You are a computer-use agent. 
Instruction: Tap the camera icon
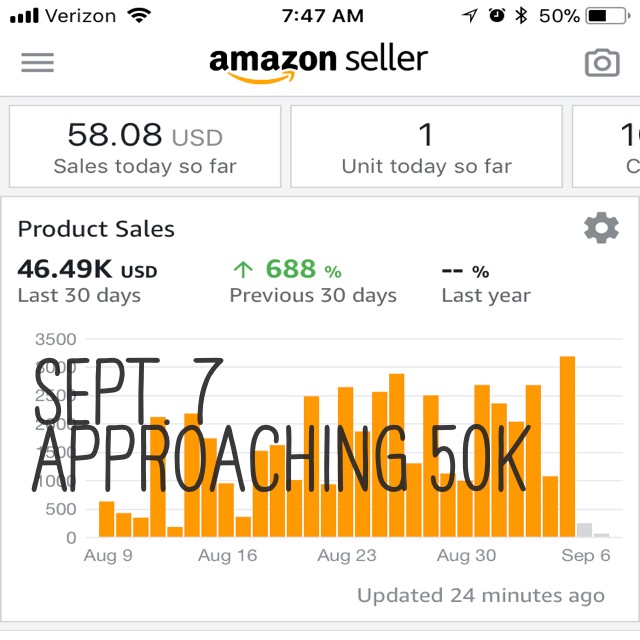pos(602,62)
